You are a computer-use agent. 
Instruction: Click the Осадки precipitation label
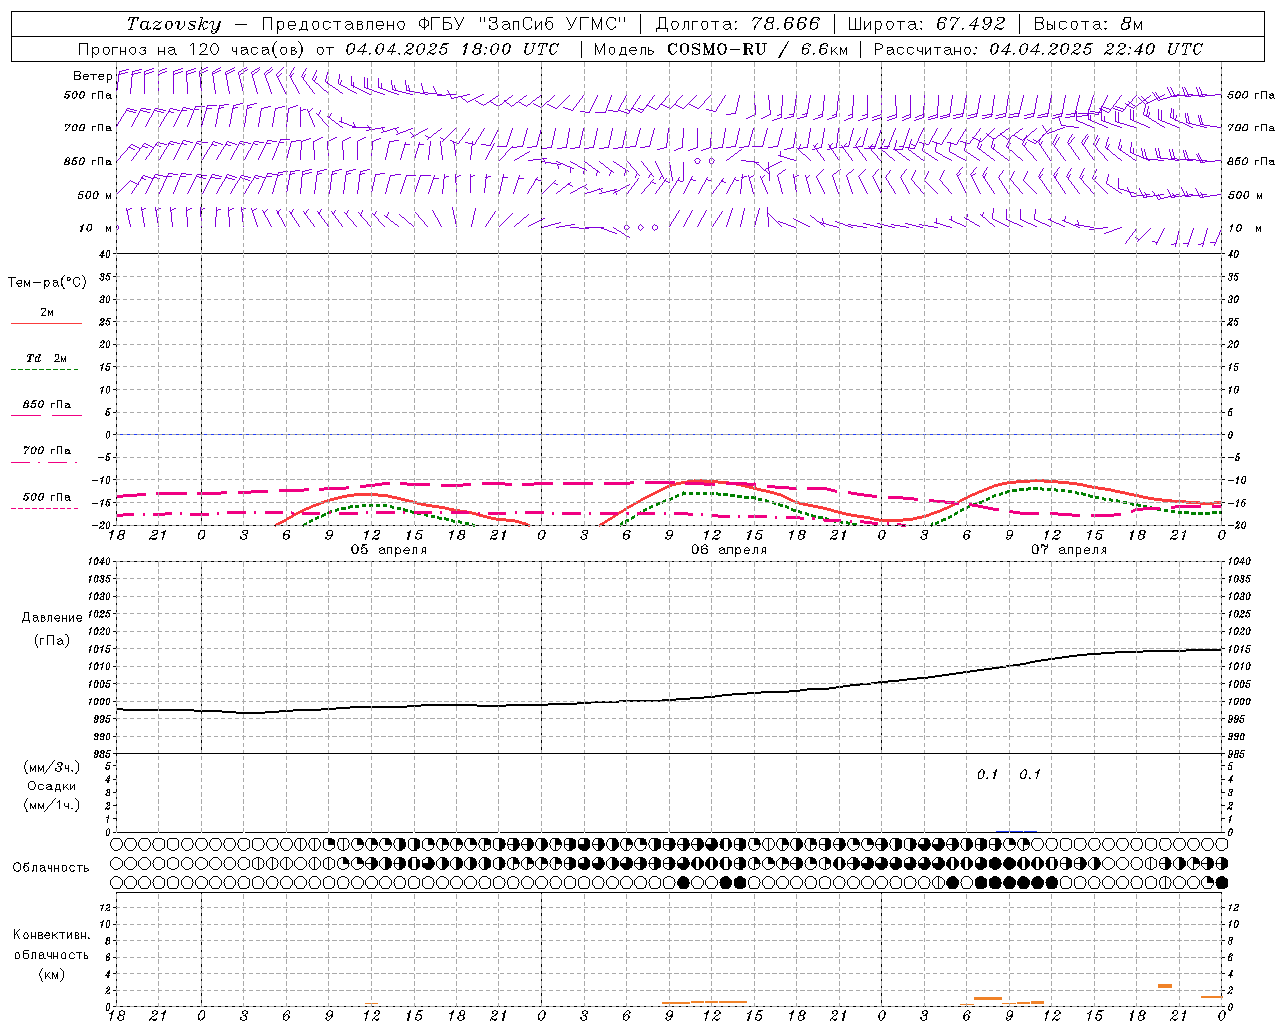pos(52,786)
